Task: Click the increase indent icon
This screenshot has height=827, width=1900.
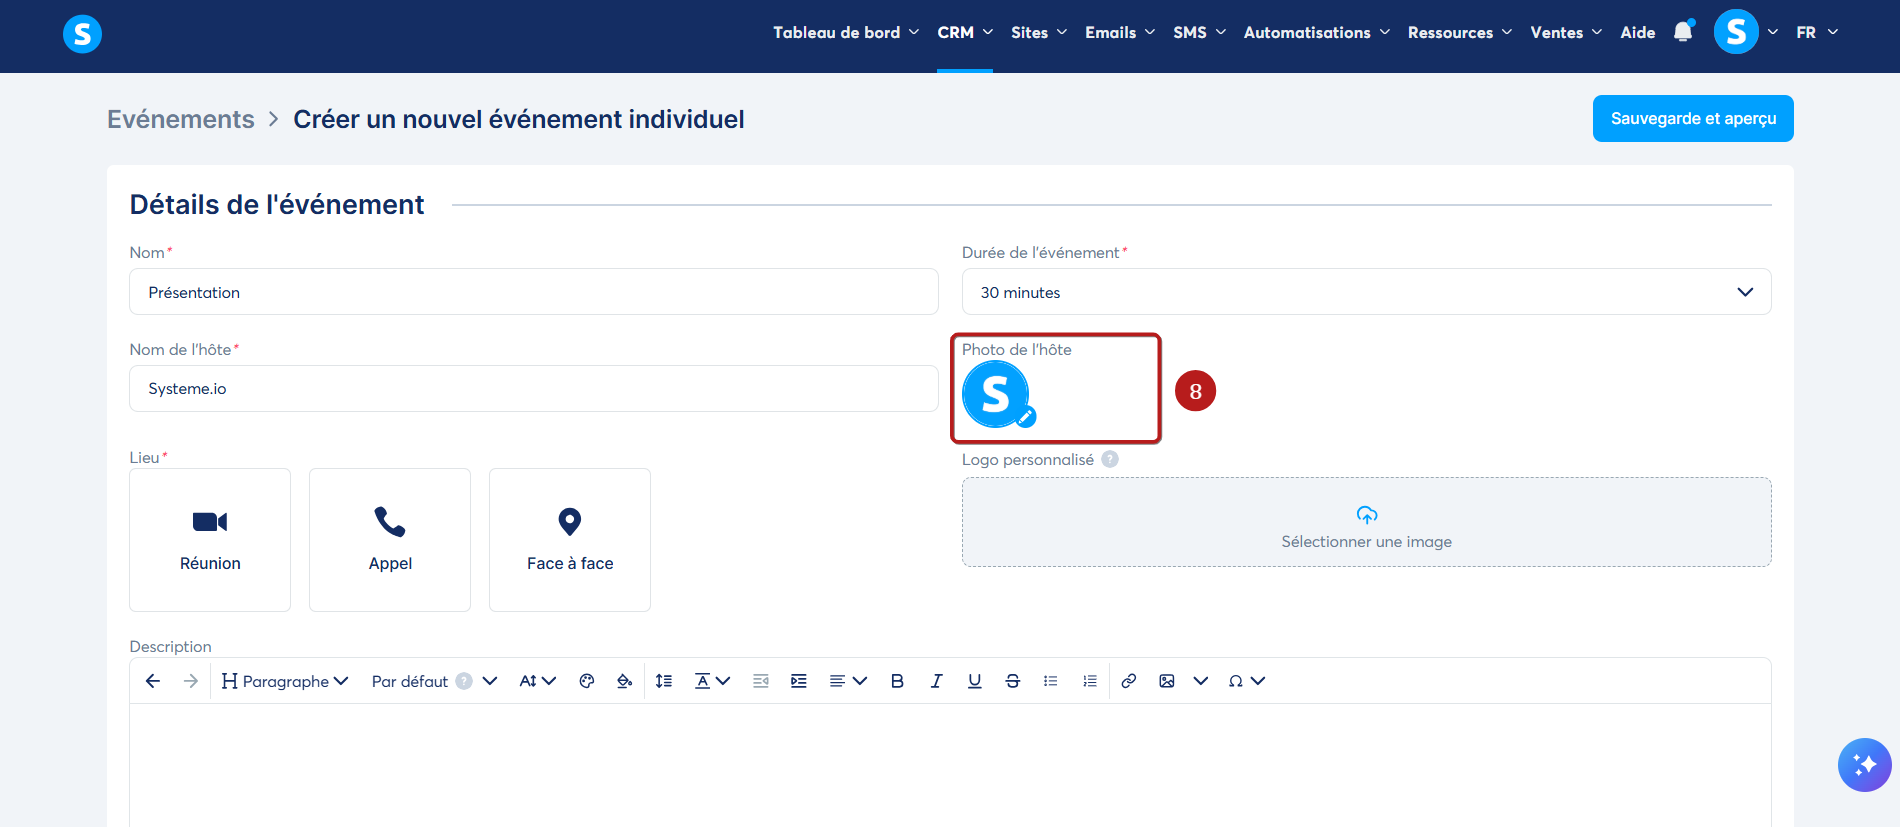Action: [799, 681]
